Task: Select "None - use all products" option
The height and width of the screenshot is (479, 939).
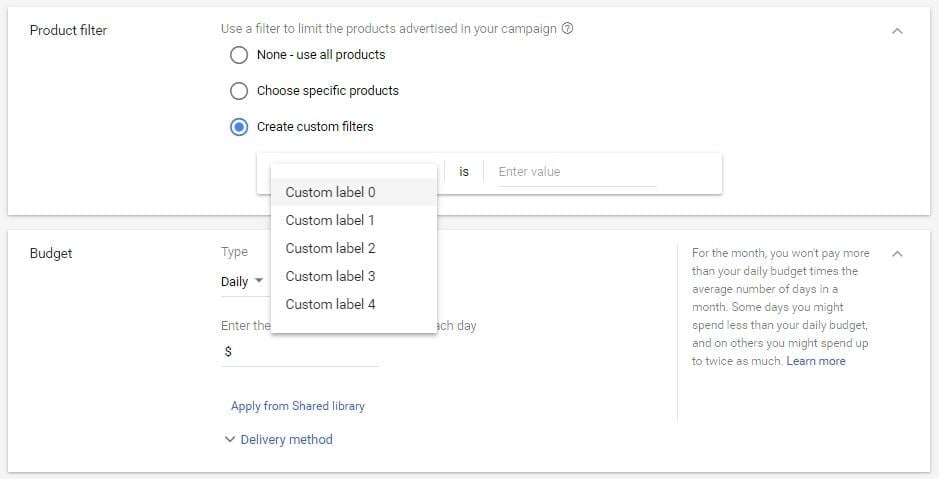Action: pos(239,55)
